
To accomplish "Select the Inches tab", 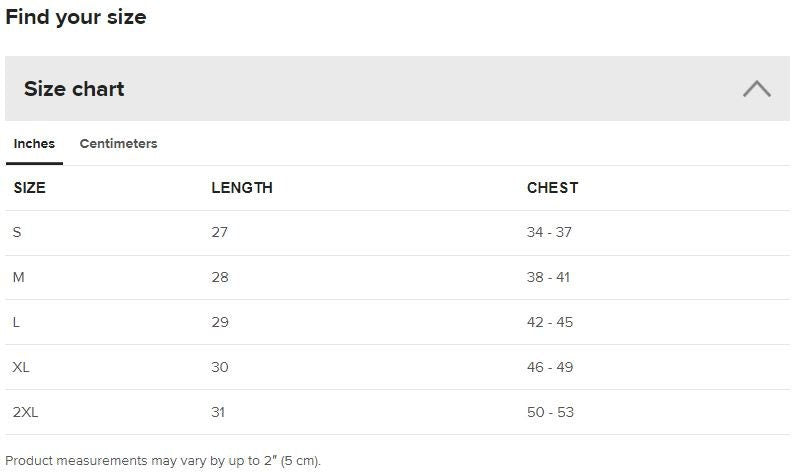I will pyautogui.click(x=34, y=144).
